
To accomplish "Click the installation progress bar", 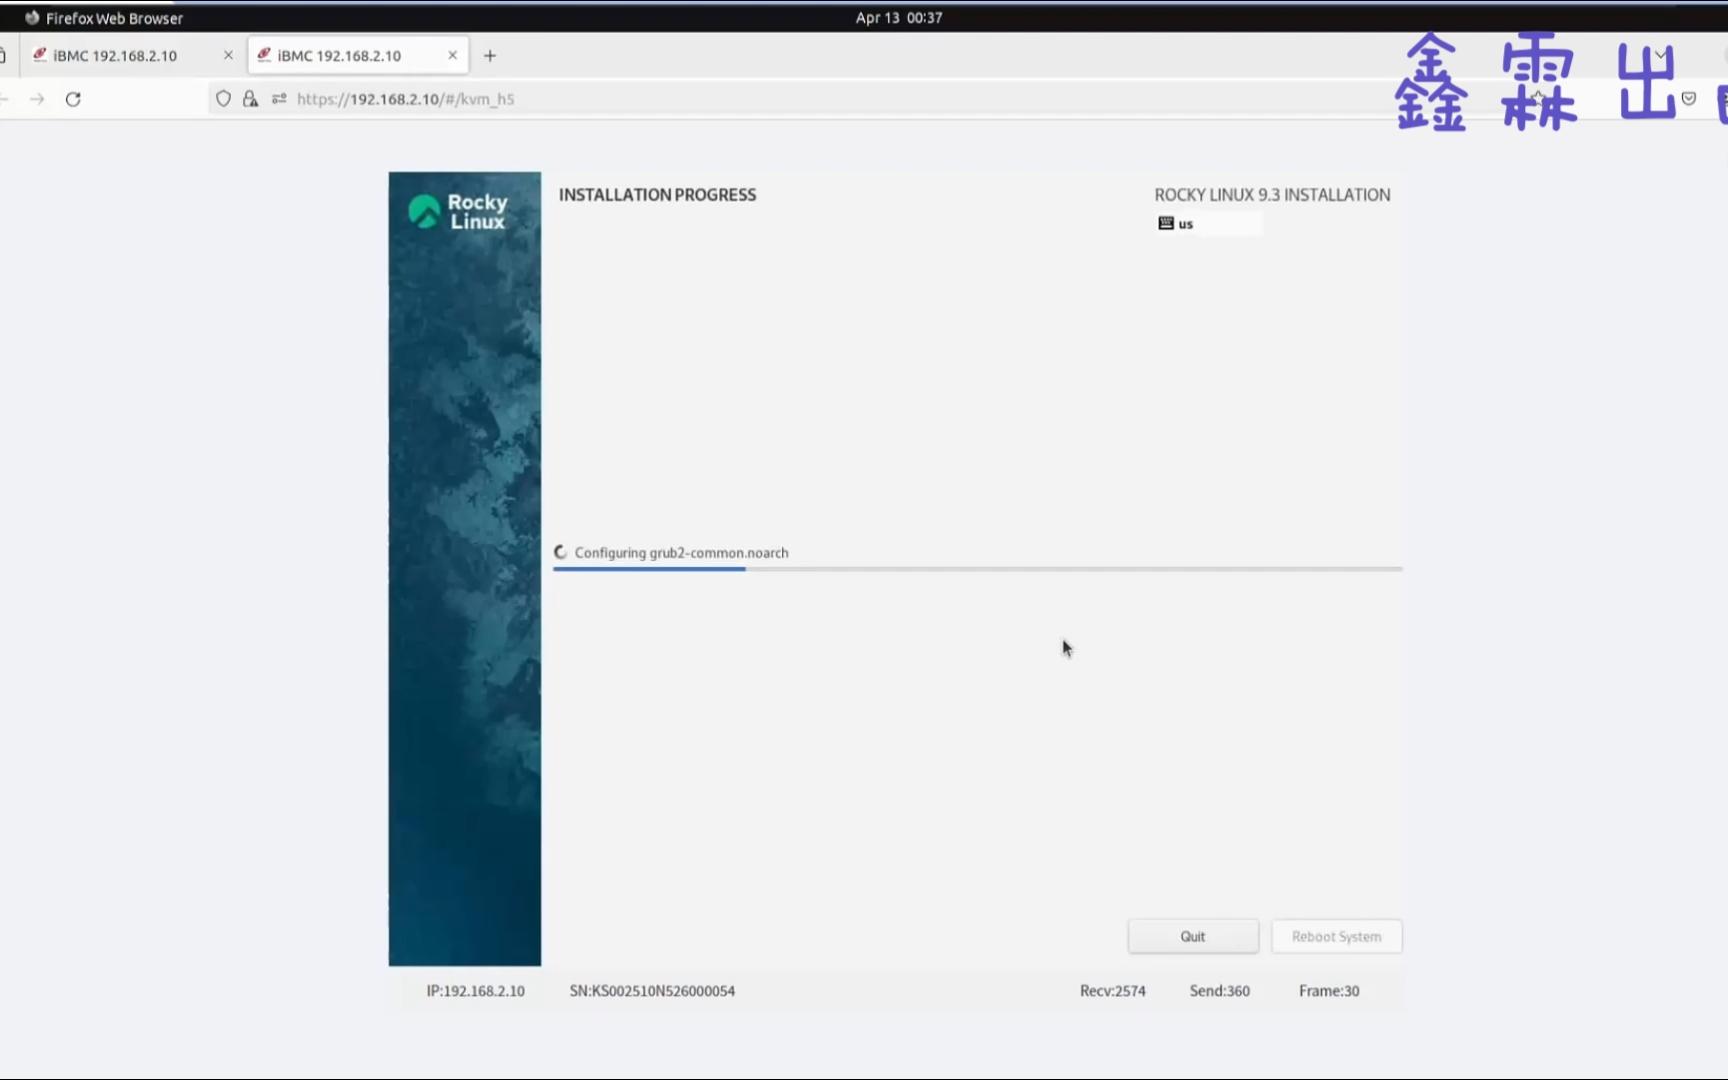I will 977,569.
